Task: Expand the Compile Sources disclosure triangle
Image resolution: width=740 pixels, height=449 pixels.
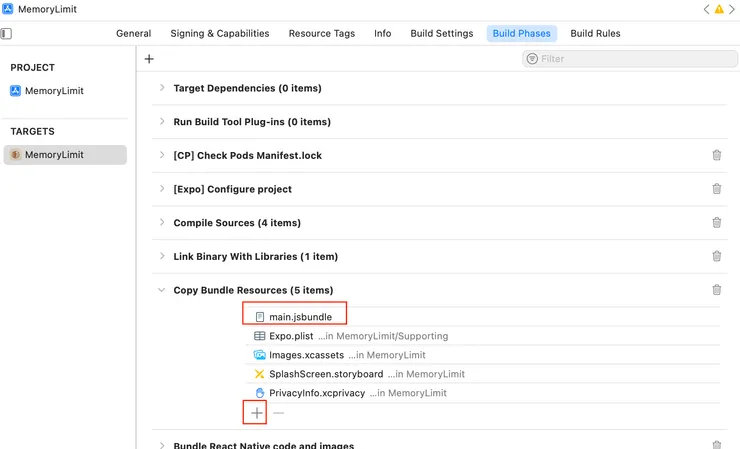Action: point(162,223)
